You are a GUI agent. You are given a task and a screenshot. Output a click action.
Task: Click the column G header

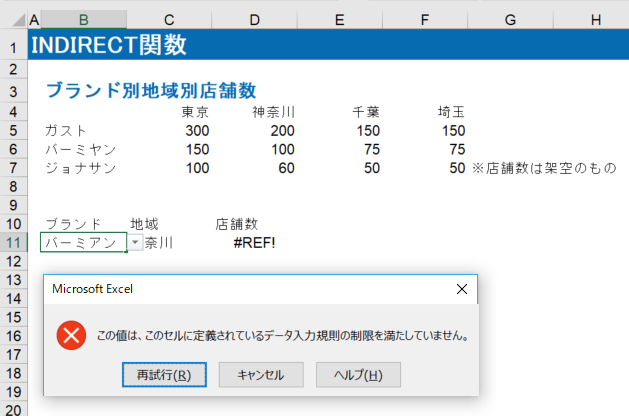tap(510, 19)
